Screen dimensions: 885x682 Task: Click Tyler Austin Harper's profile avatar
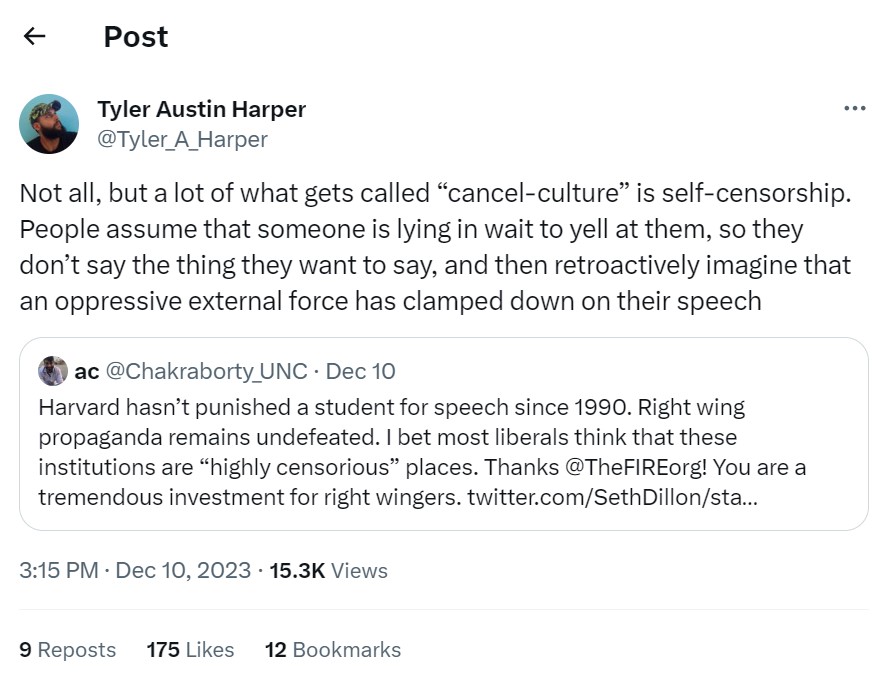pyautogui.click(x=49, y=124)
